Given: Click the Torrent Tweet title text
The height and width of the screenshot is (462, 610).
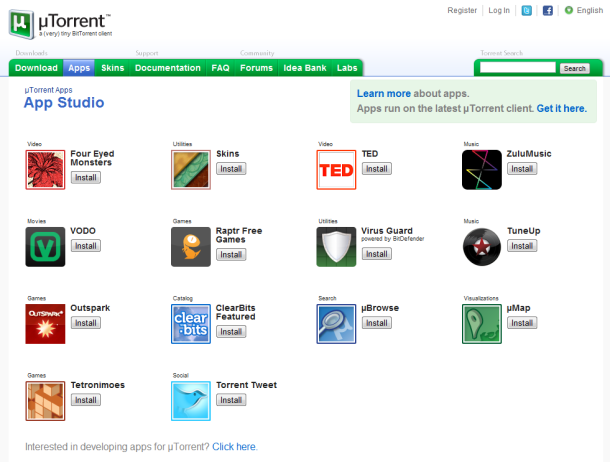Looking at the screenshot, I should point(246,385).
